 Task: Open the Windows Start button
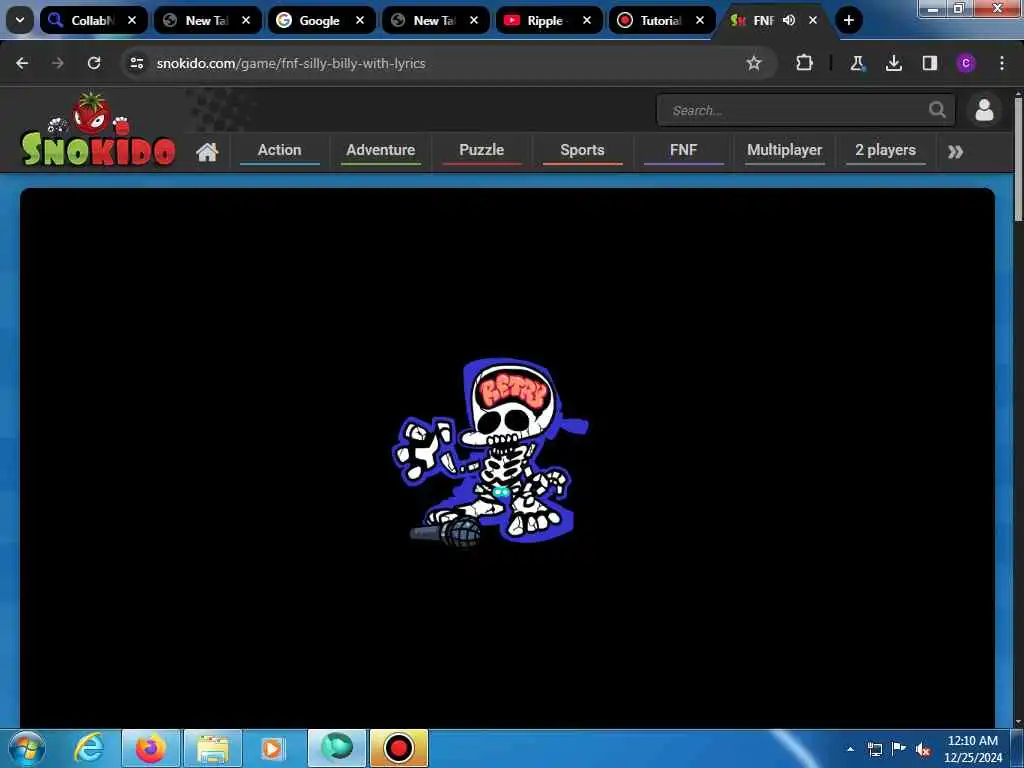coord(26,748)
